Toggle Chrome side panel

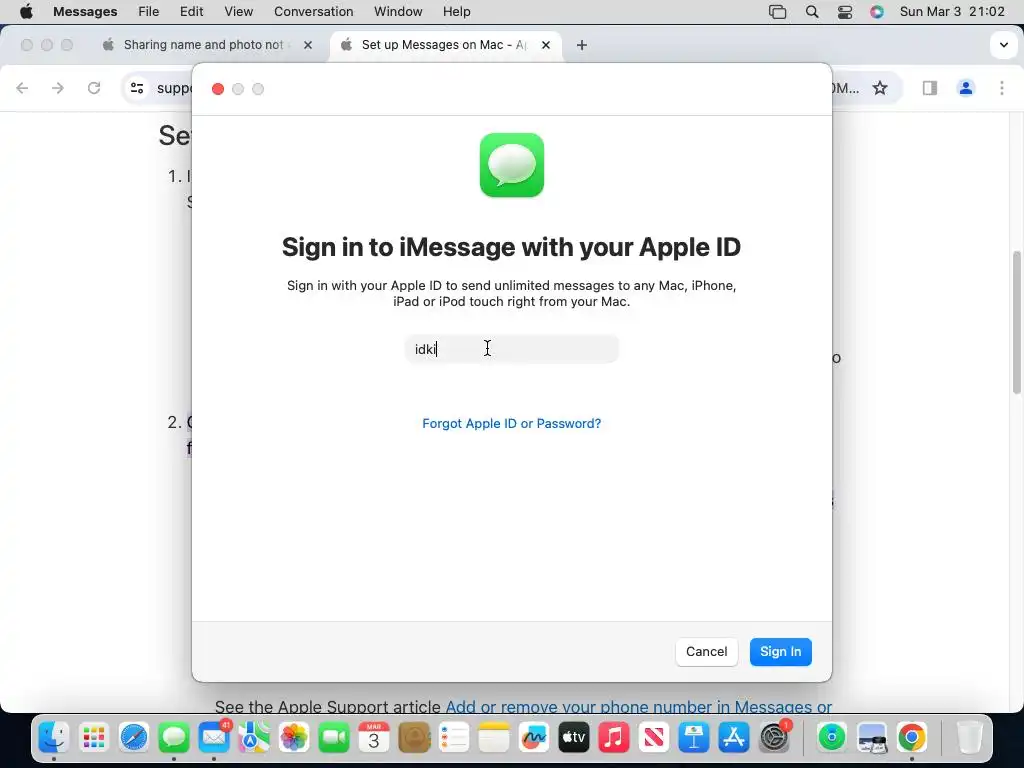point(930,88)
